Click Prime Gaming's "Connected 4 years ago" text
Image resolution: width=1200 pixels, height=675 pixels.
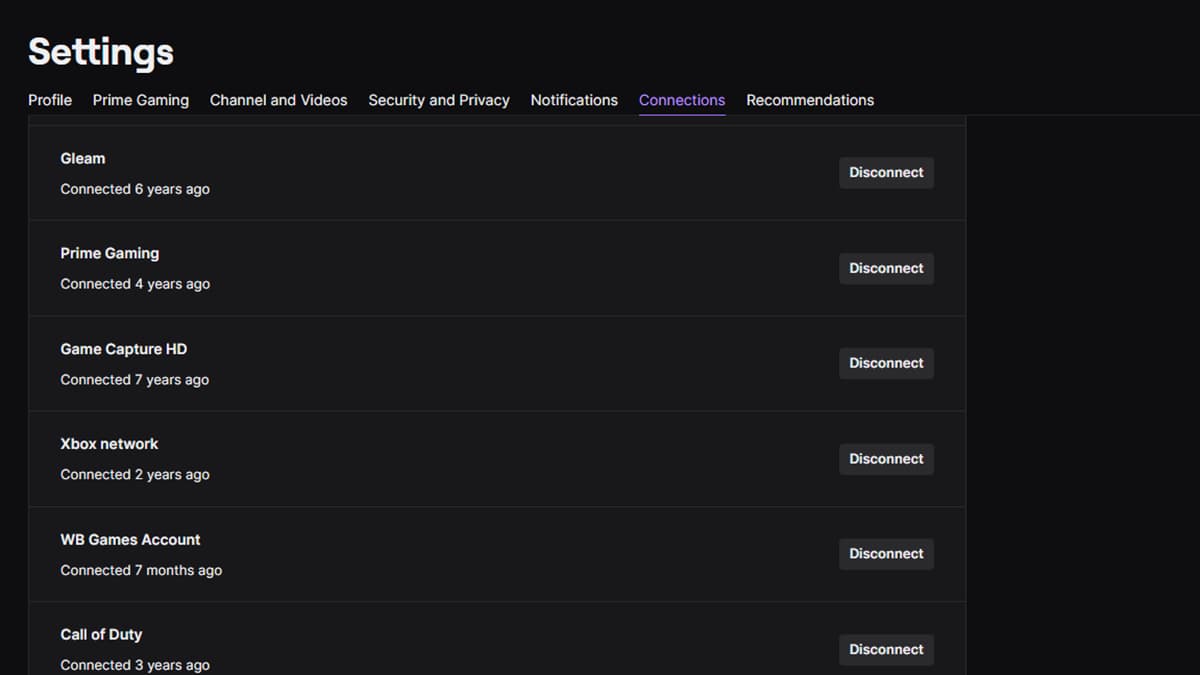point(135,284)
